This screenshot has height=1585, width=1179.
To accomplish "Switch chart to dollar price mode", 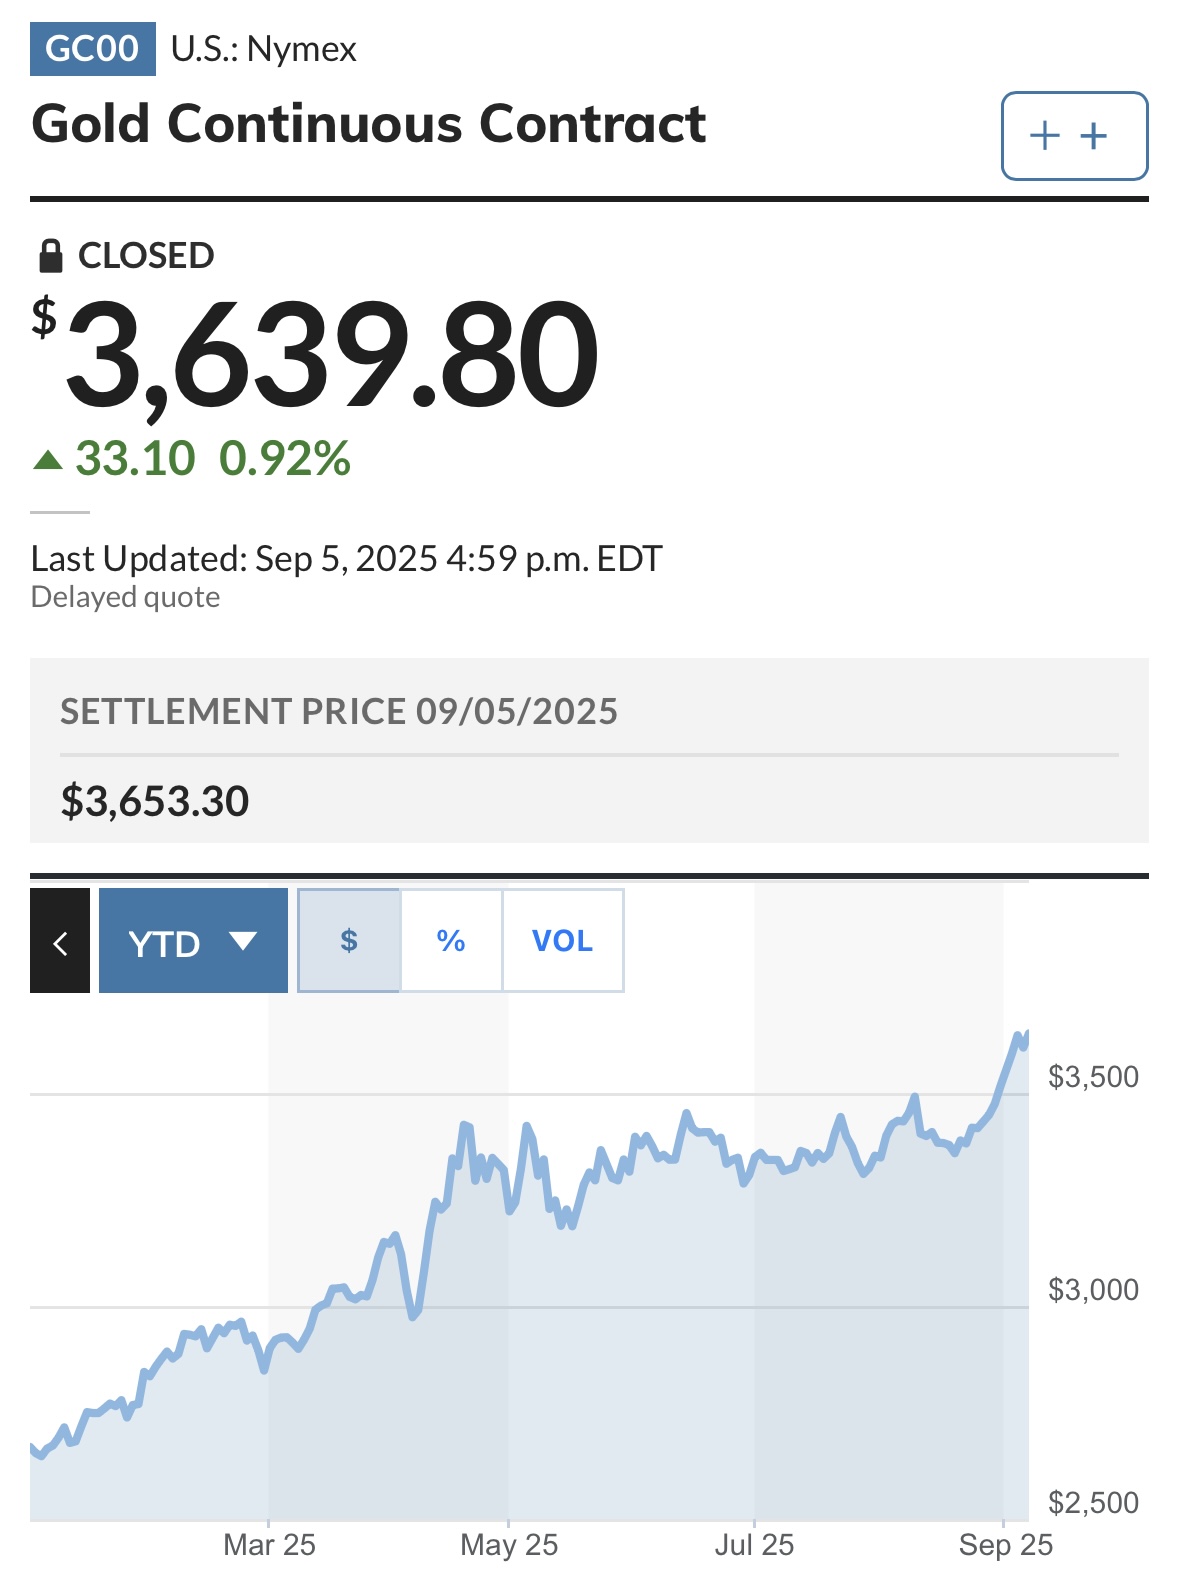I will (x=349, y=940).
